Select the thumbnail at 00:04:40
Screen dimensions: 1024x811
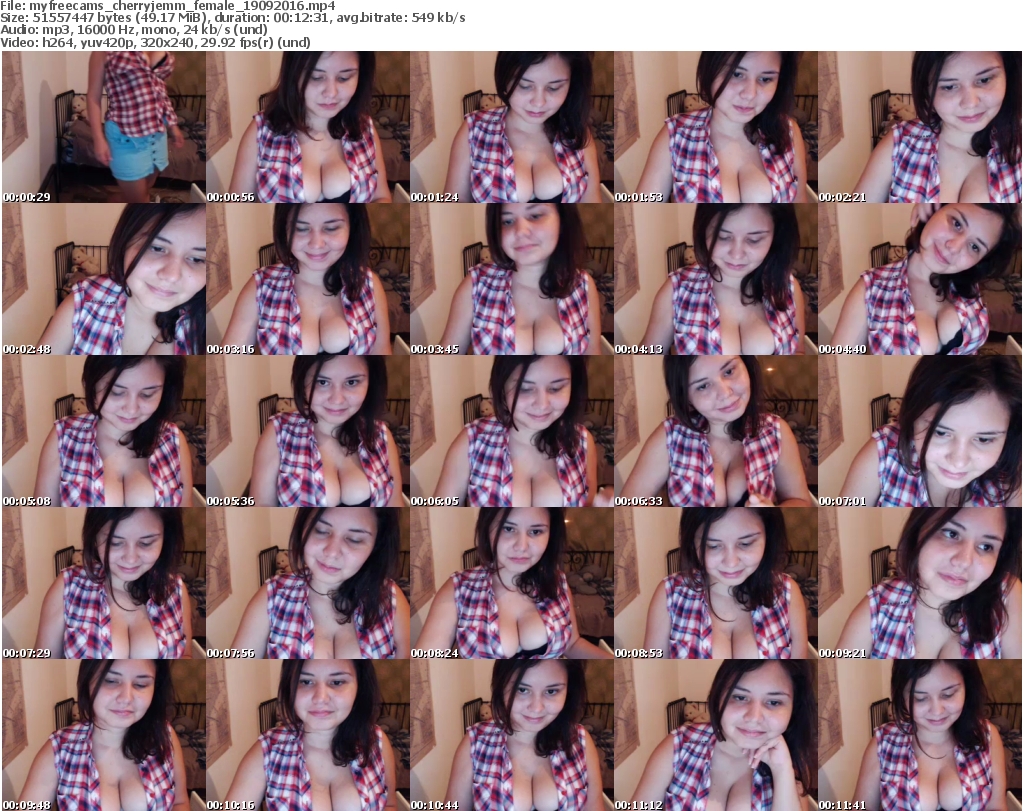(x=920, y=279)
